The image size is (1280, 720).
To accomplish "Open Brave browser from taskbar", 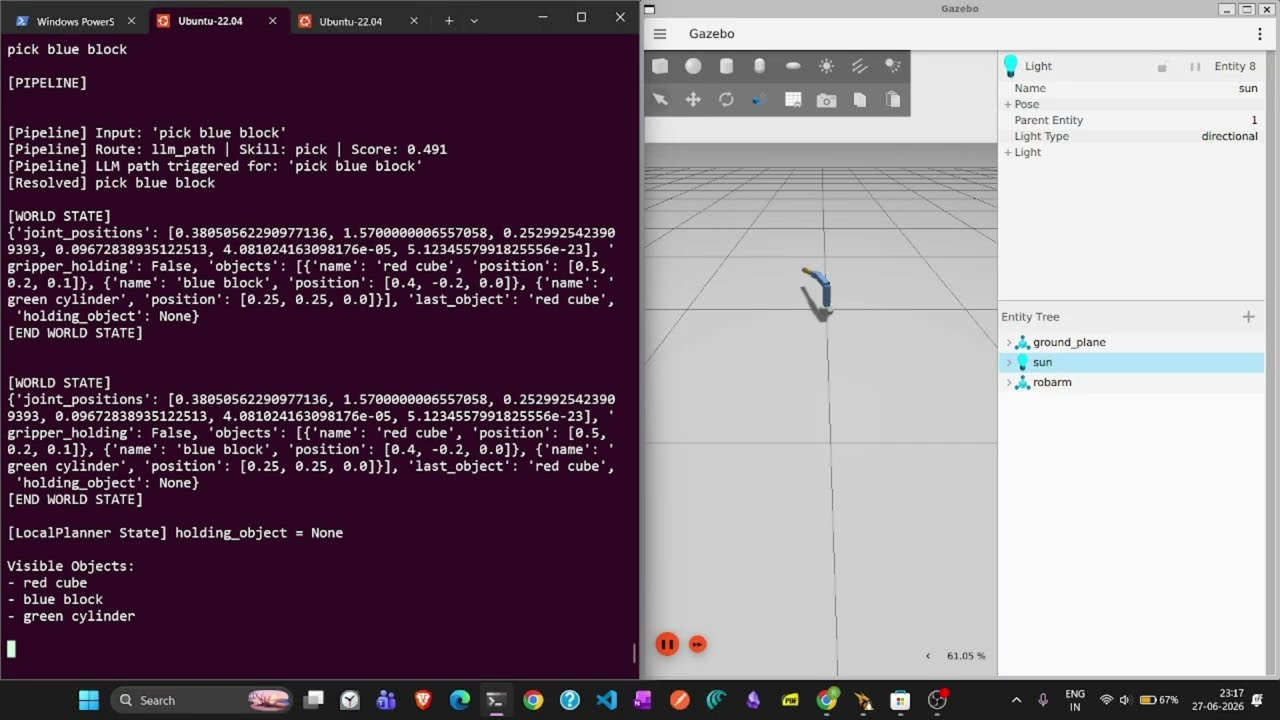I will pos(423,700).
